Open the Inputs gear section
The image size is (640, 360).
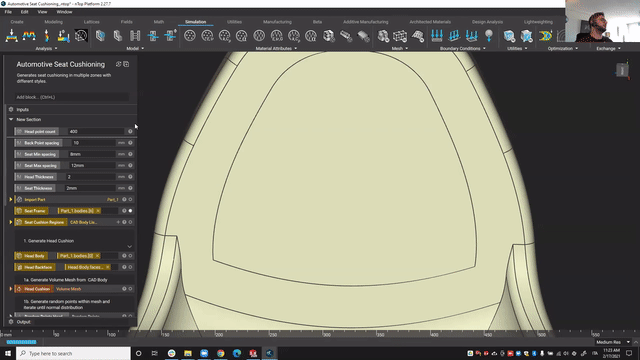(11, 109)
